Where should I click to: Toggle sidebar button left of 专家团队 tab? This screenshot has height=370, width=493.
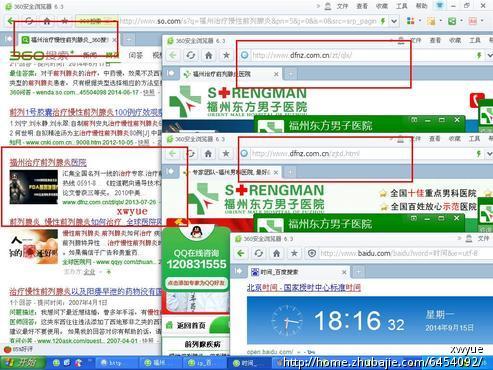(x=171, y=172)
